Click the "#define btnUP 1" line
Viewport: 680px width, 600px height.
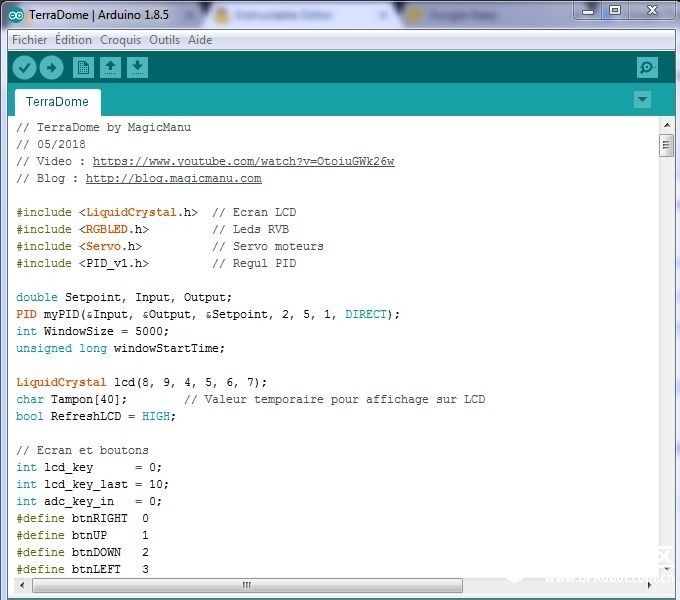(82, 535)
